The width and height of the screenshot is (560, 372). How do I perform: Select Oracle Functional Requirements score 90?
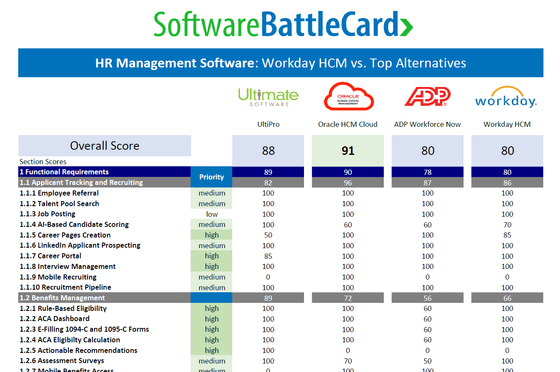pyautogui.click(x=348, y=172)
